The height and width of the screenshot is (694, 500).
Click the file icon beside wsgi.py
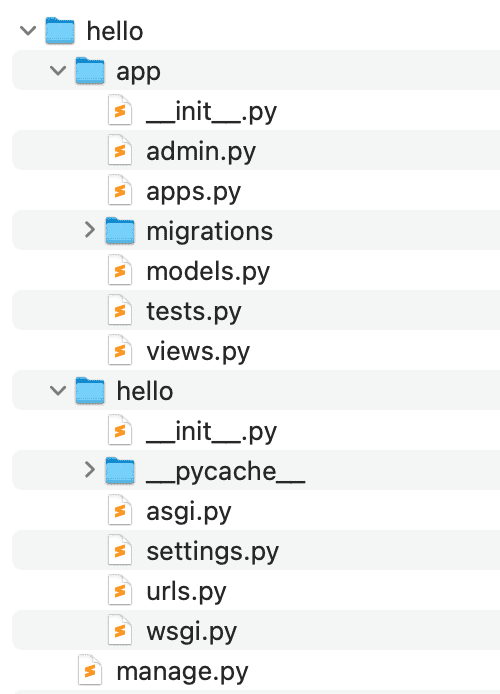point(120,630)
